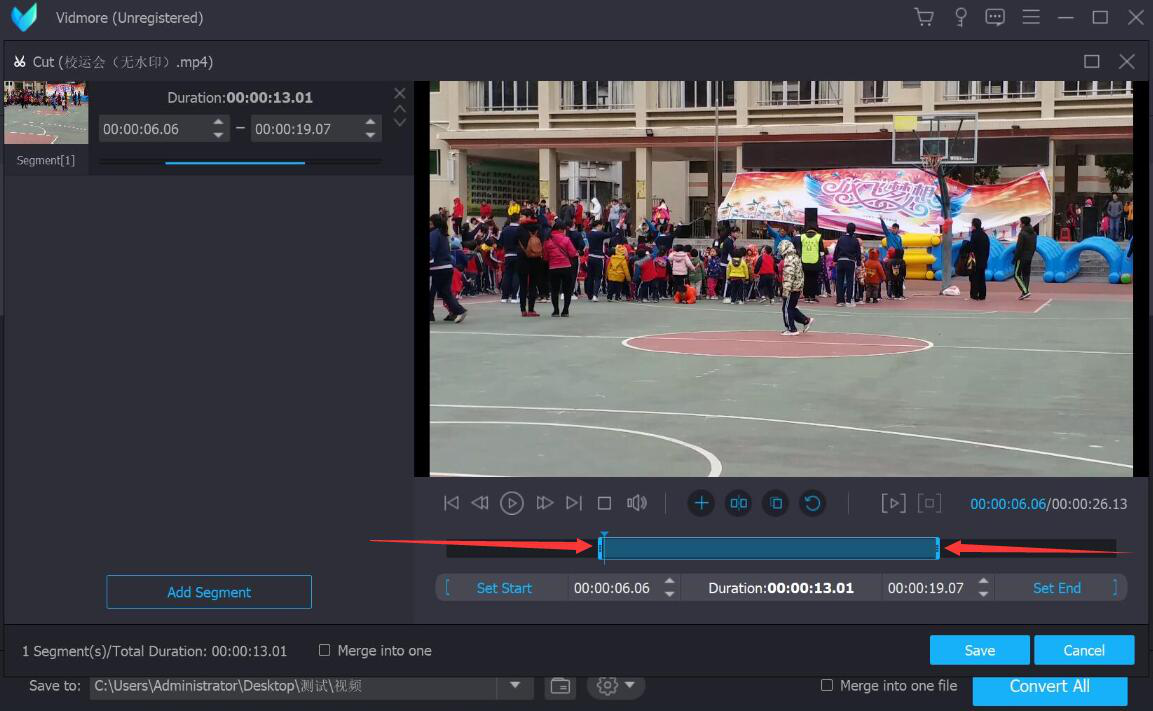Click the key register icon
The height and width of the screenshot is (711, 1153).
click(x=960, y=17)
